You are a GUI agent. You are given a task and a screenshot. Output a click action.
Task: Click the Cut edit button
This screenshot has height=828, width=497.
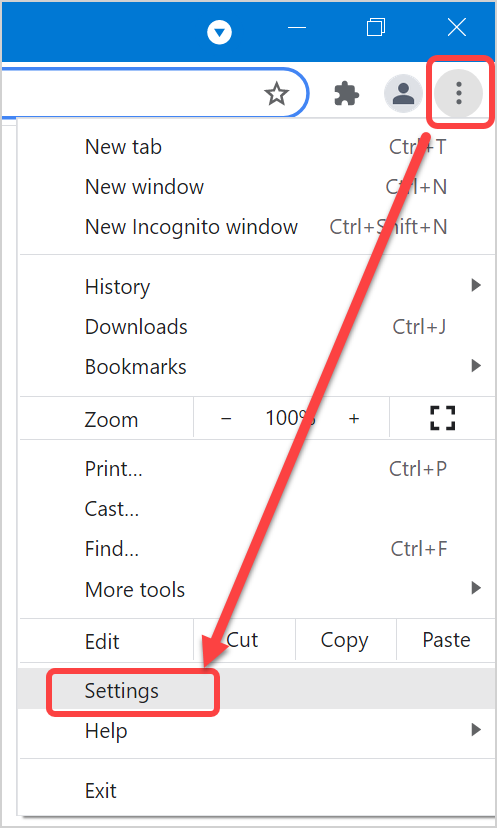point(244,641)
